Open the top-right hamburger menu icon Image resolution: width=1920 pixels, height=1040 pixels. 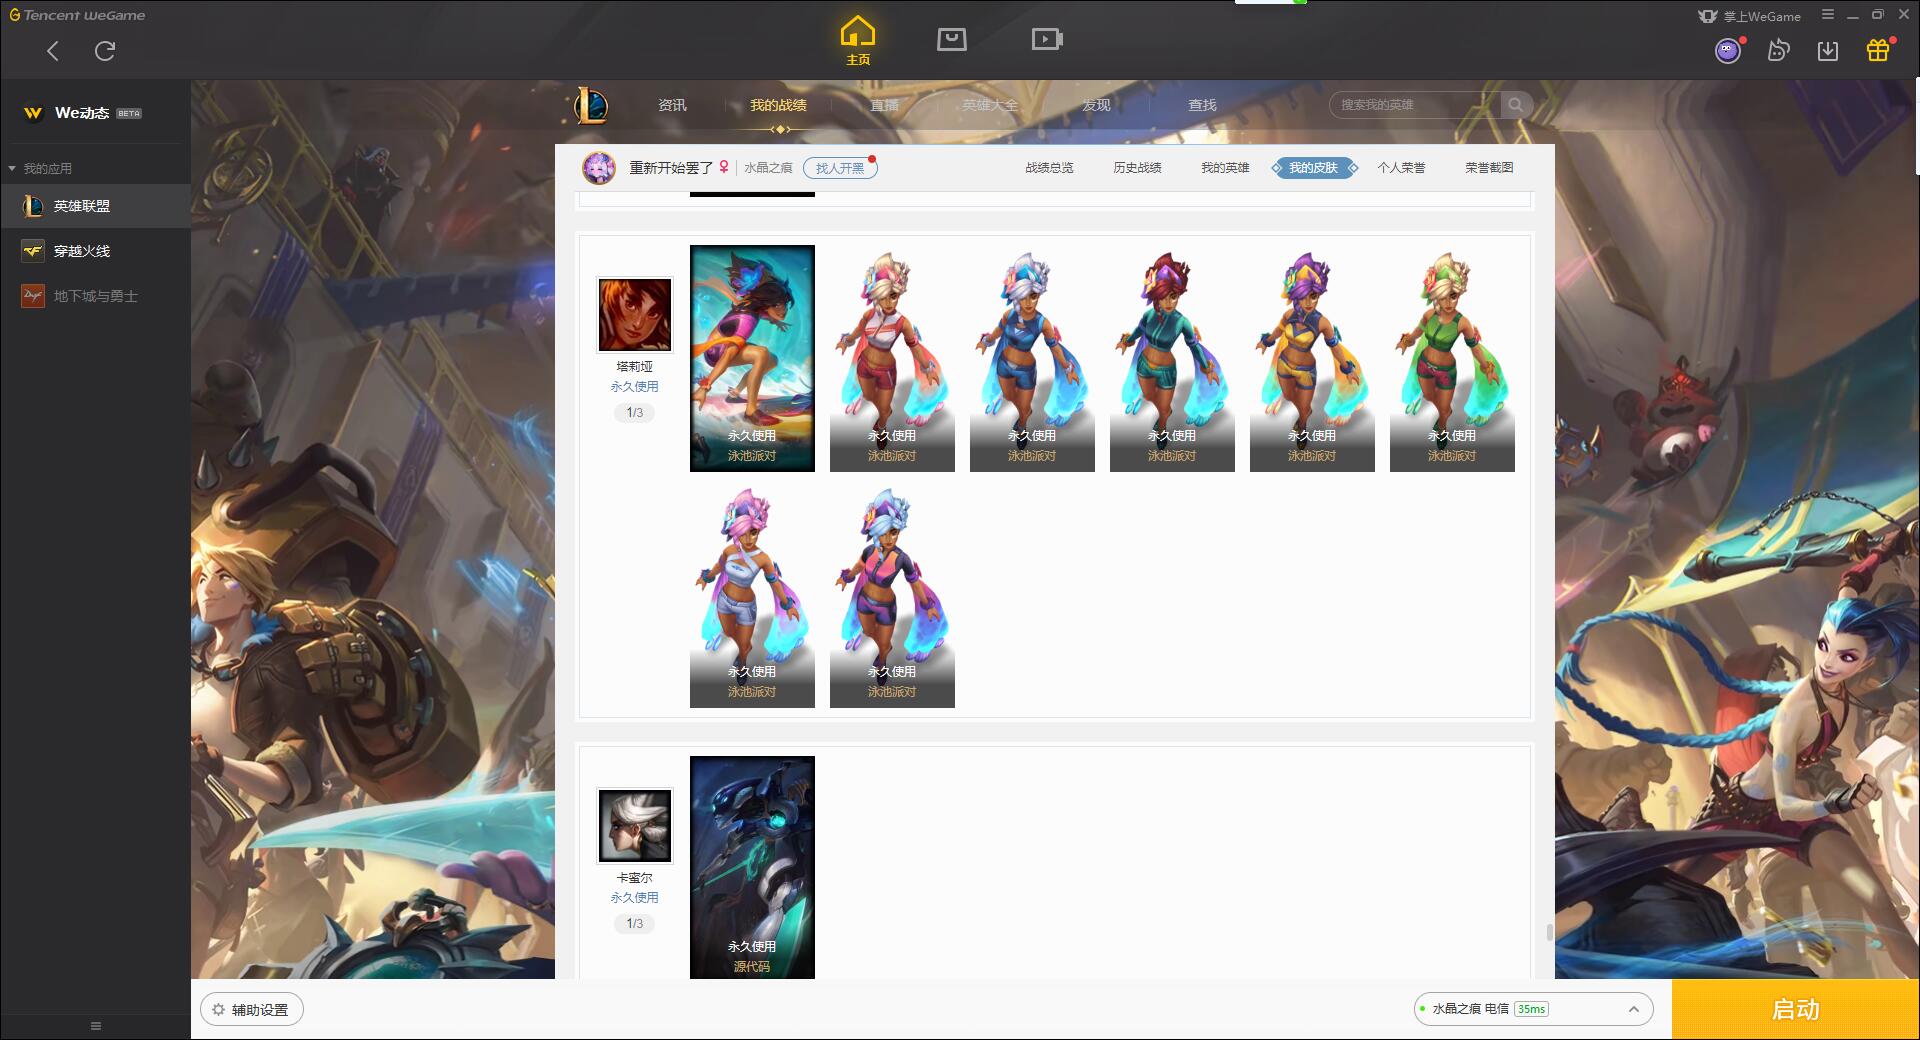(1828, 15)
